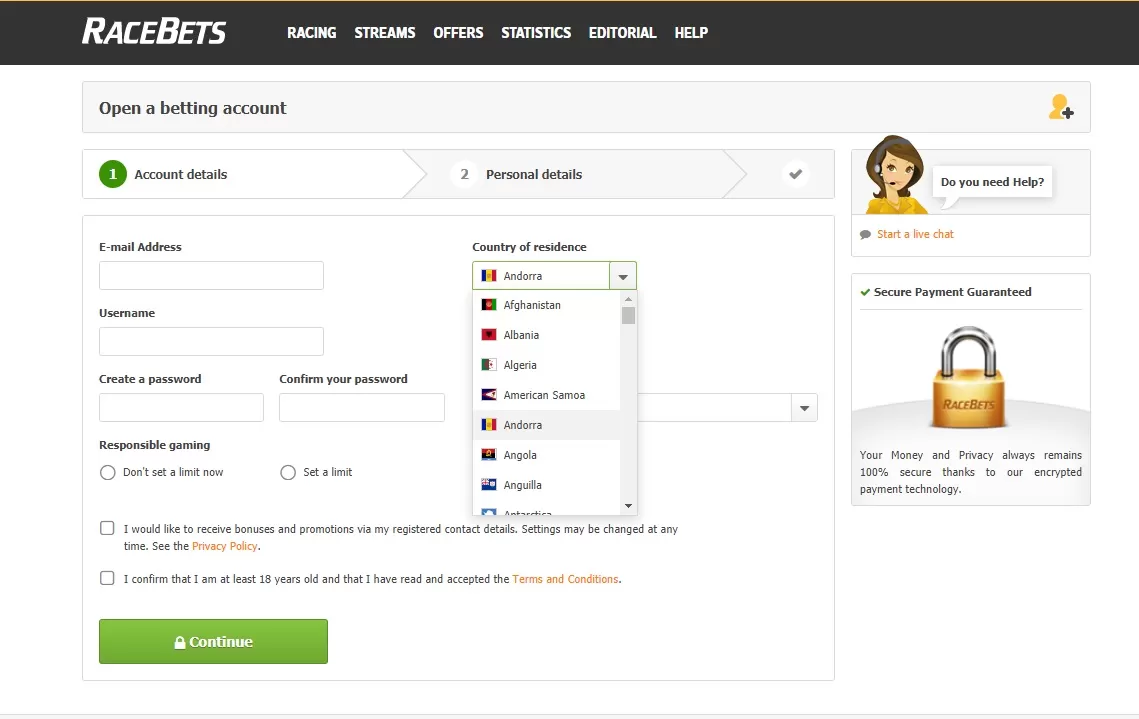
Task: Focus the E-mail Address field
Action: (211, 275)
